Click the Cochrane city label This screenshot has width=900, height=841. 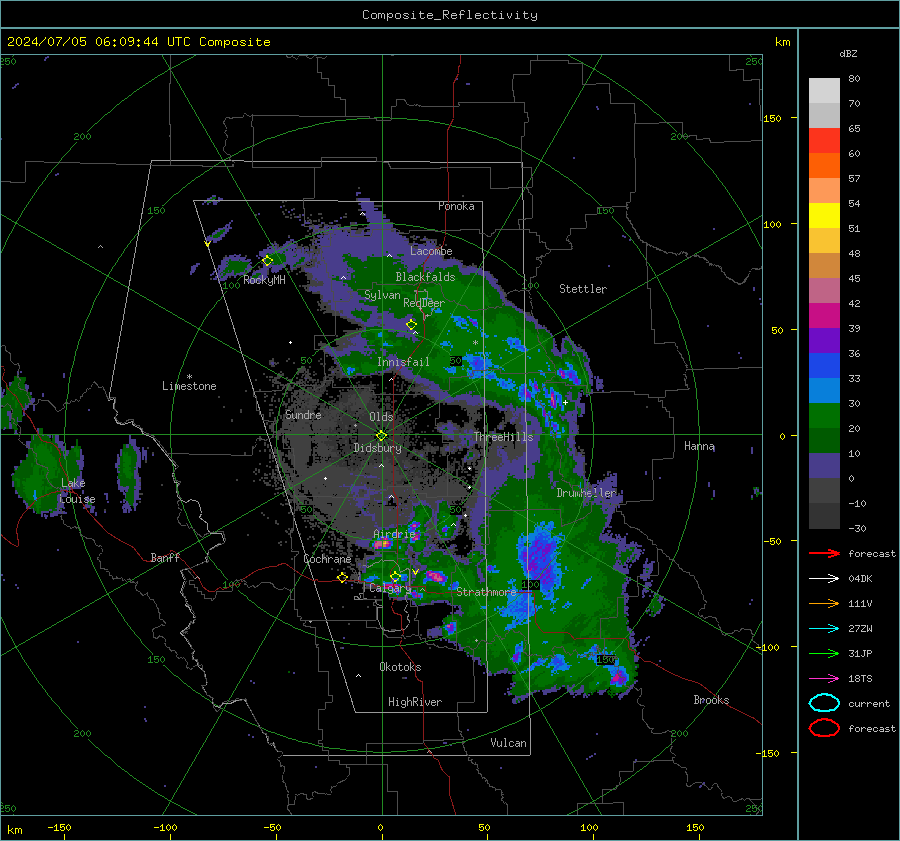tap(327, 559)
